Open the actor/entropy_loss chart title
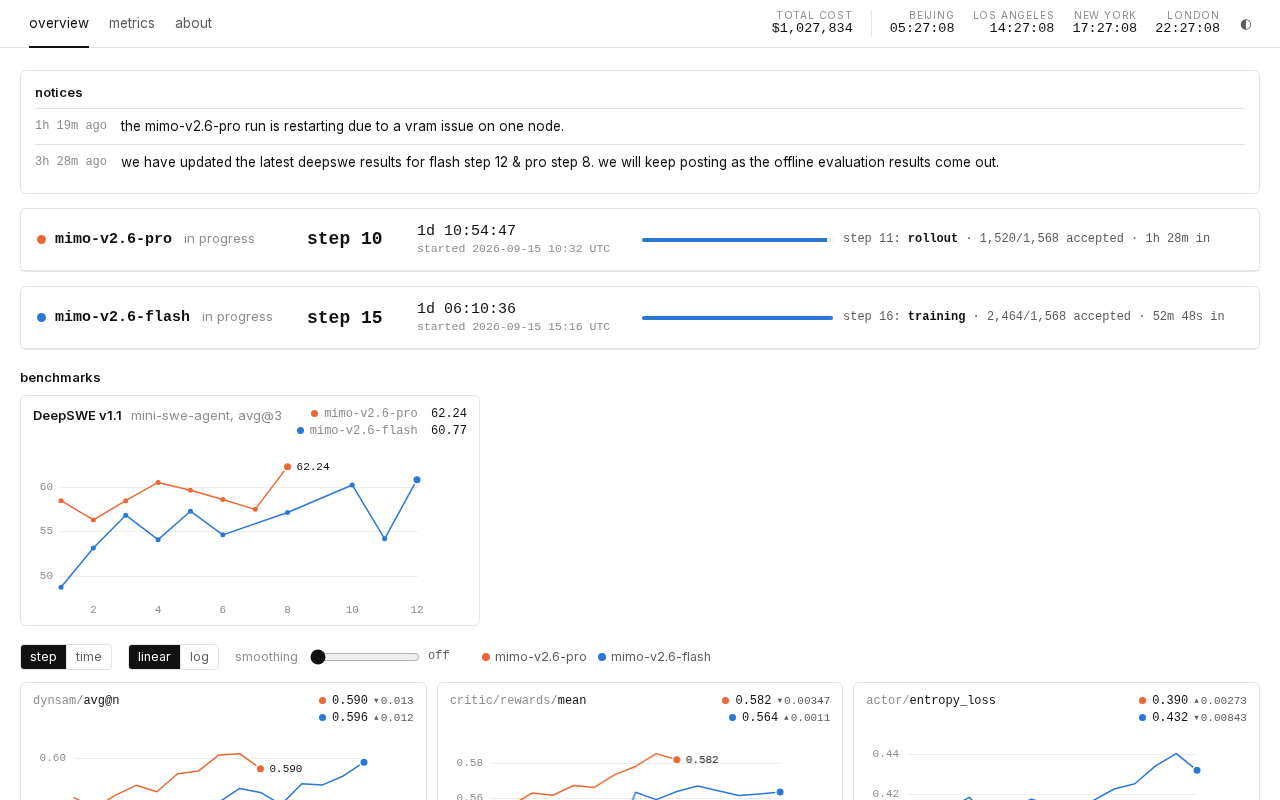1280x800 pixels. click(931, 701)
